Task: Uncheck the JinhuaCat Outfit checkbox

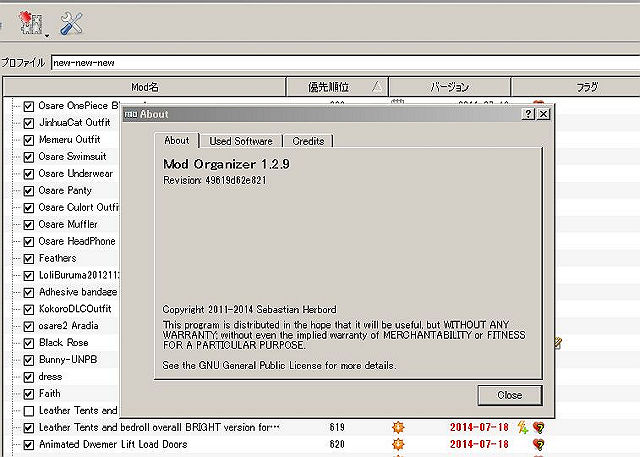Action: pyautogui.click(x=29, y=123)
